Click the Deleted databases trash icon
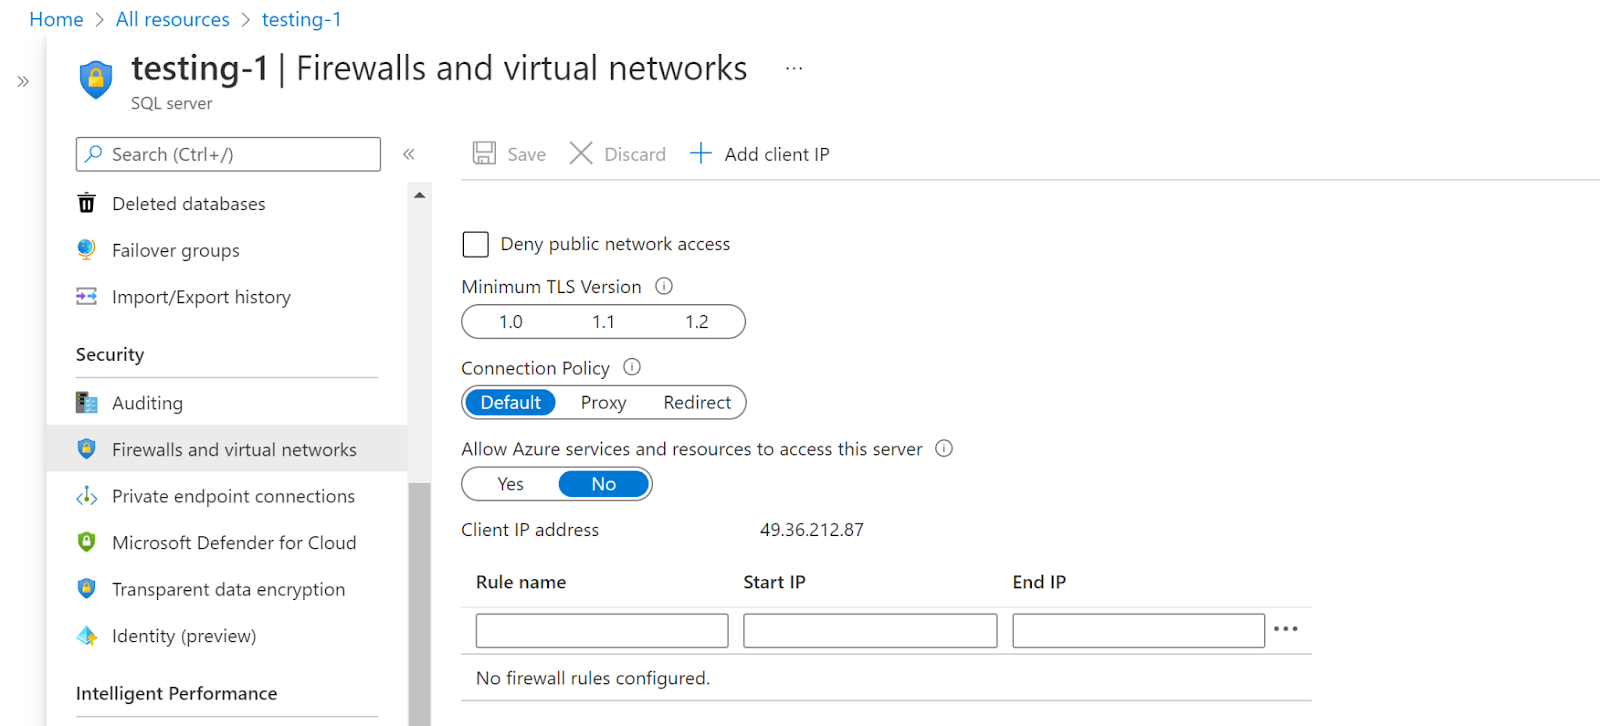The image size is (1600, 726). pos(87,204)
